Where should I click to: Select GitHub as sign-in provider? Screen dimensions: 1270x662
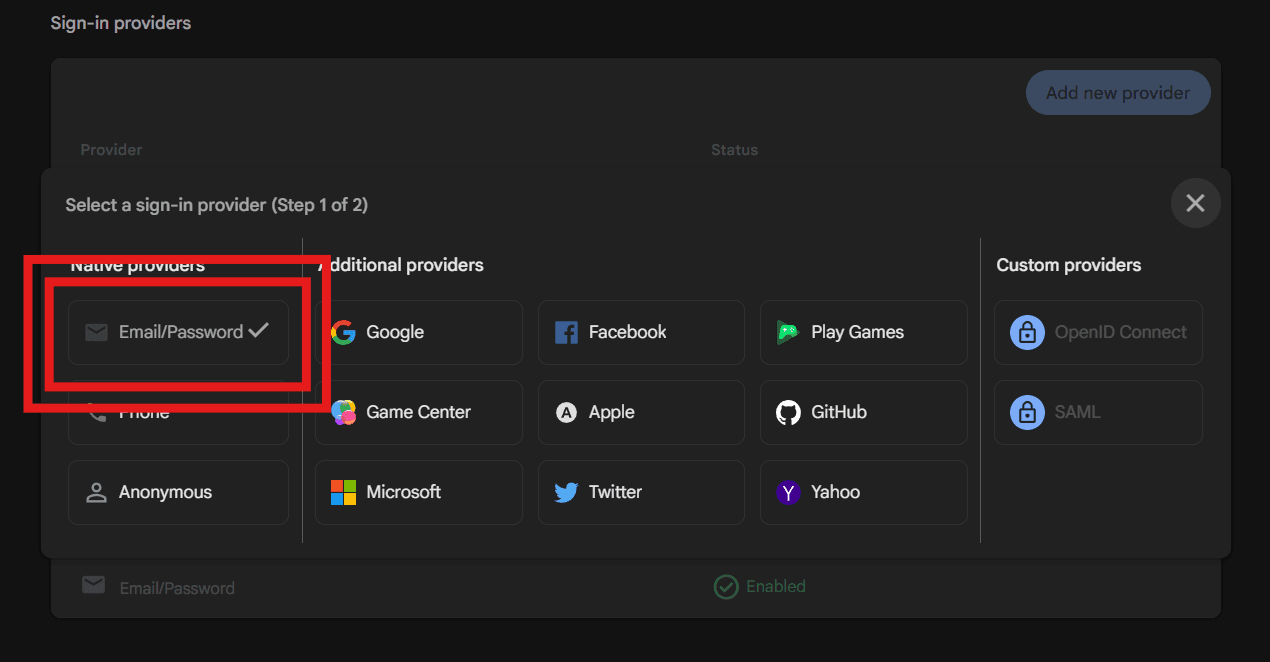click(864, 412)
